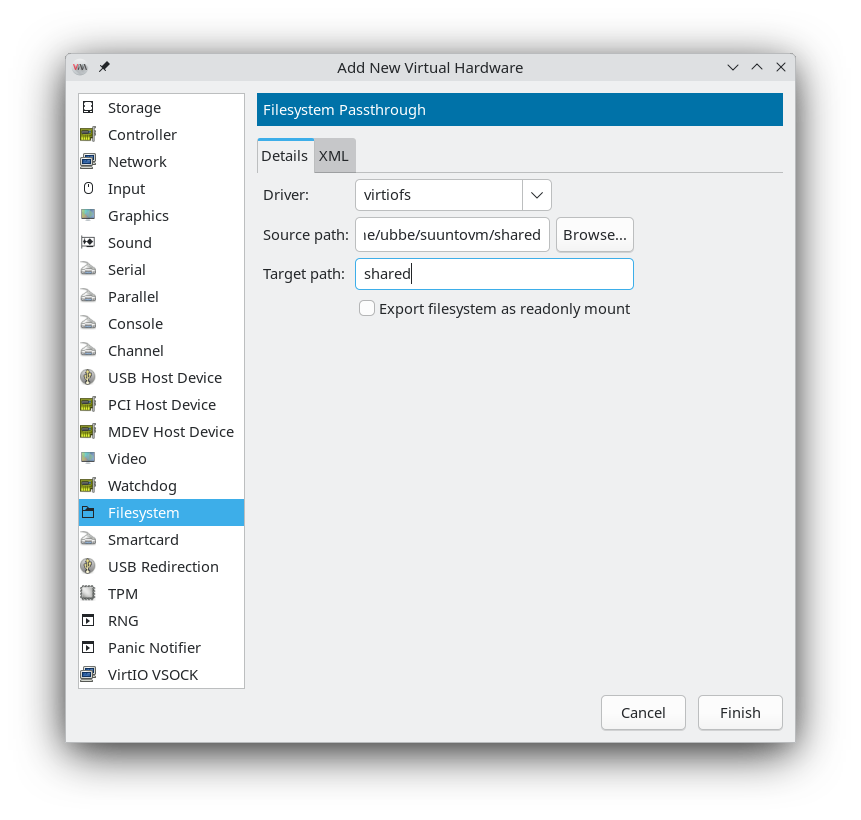The height and width of the screenshot is (820, 861).
Task: Click the Target path text field
Action: [x=494, y=274]
